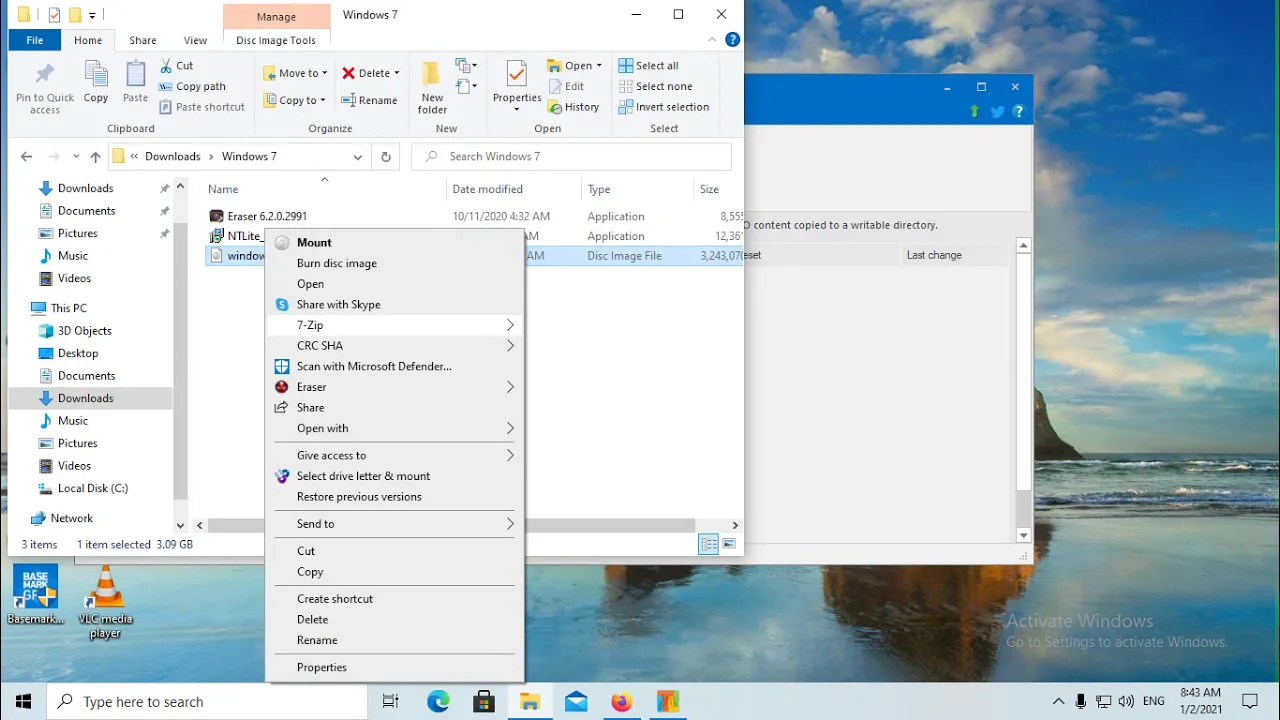The image size is (1280, 720).
Task: Expand the Give access to submenu
Action: coord(394,455)
